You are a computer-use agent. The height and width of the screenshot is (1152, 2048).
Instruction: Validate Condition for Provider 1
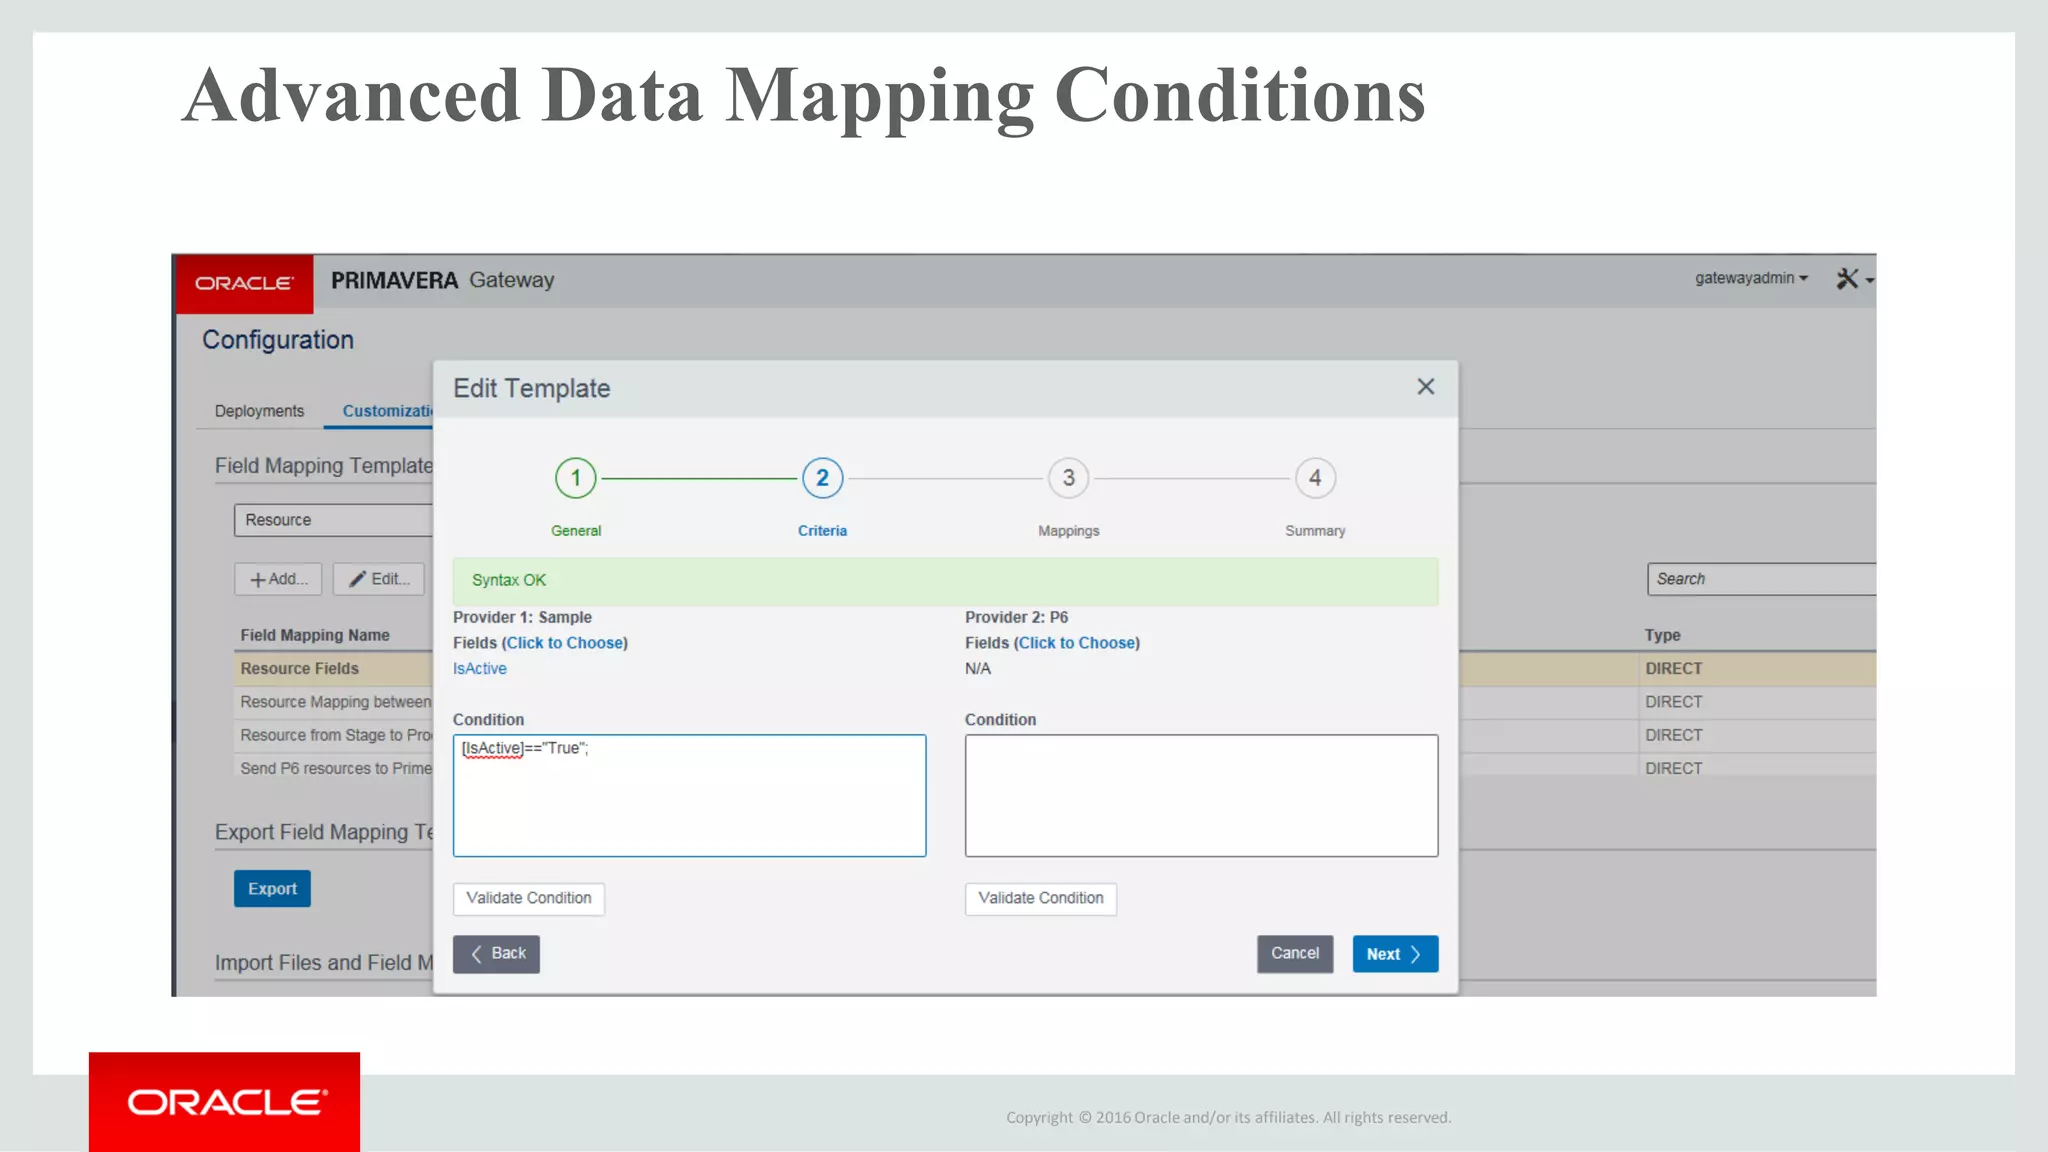click(x=528, y=898)
